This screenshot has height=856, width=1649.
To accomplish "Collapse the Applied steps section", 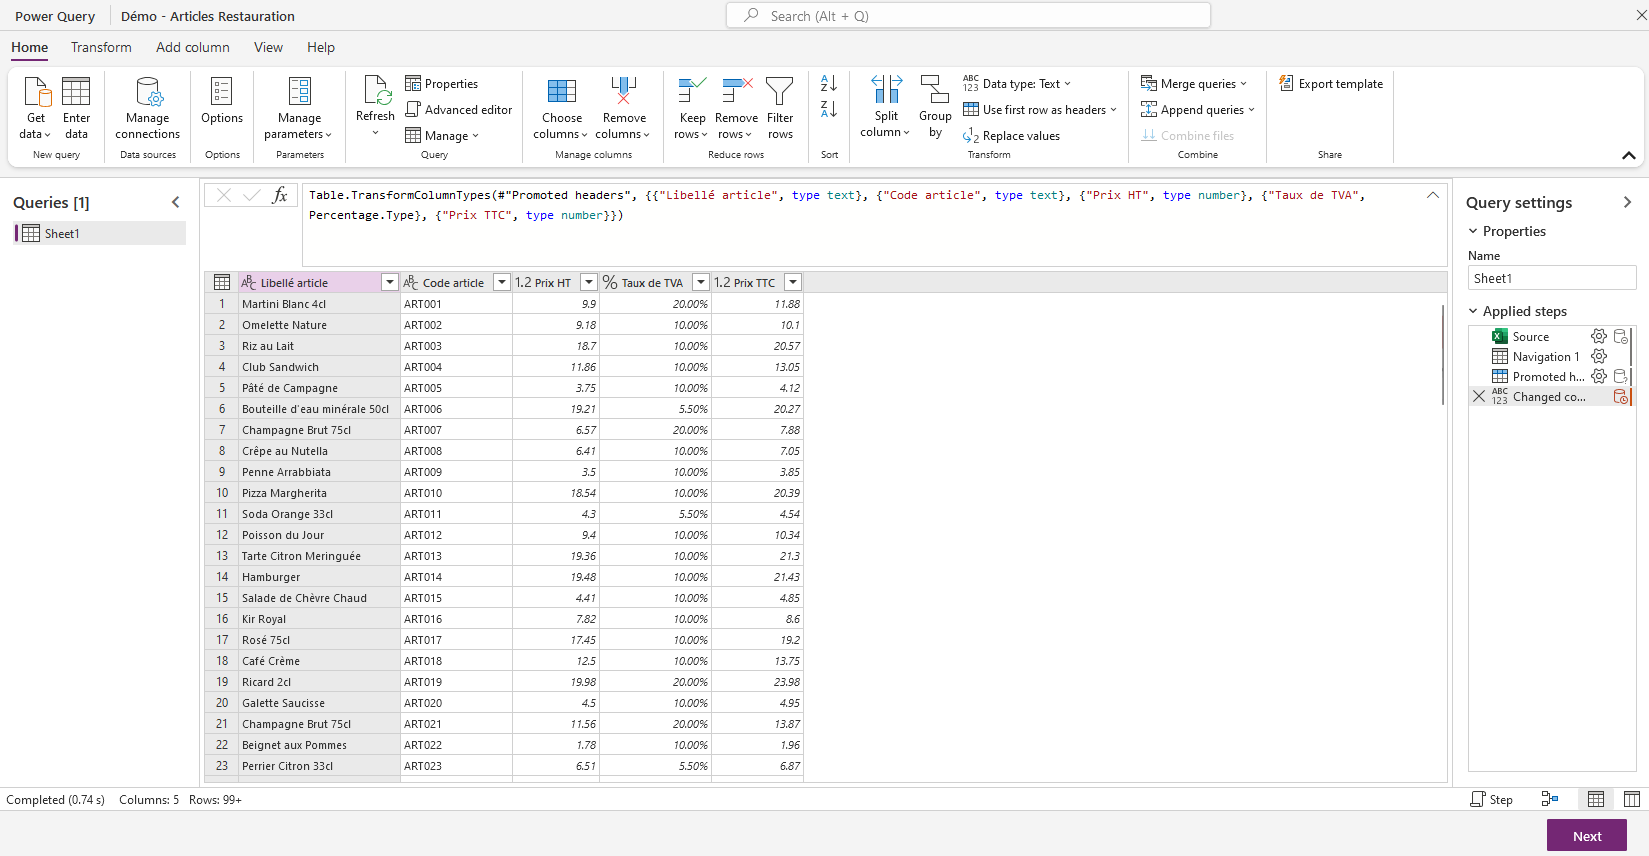I will 1473,311.
